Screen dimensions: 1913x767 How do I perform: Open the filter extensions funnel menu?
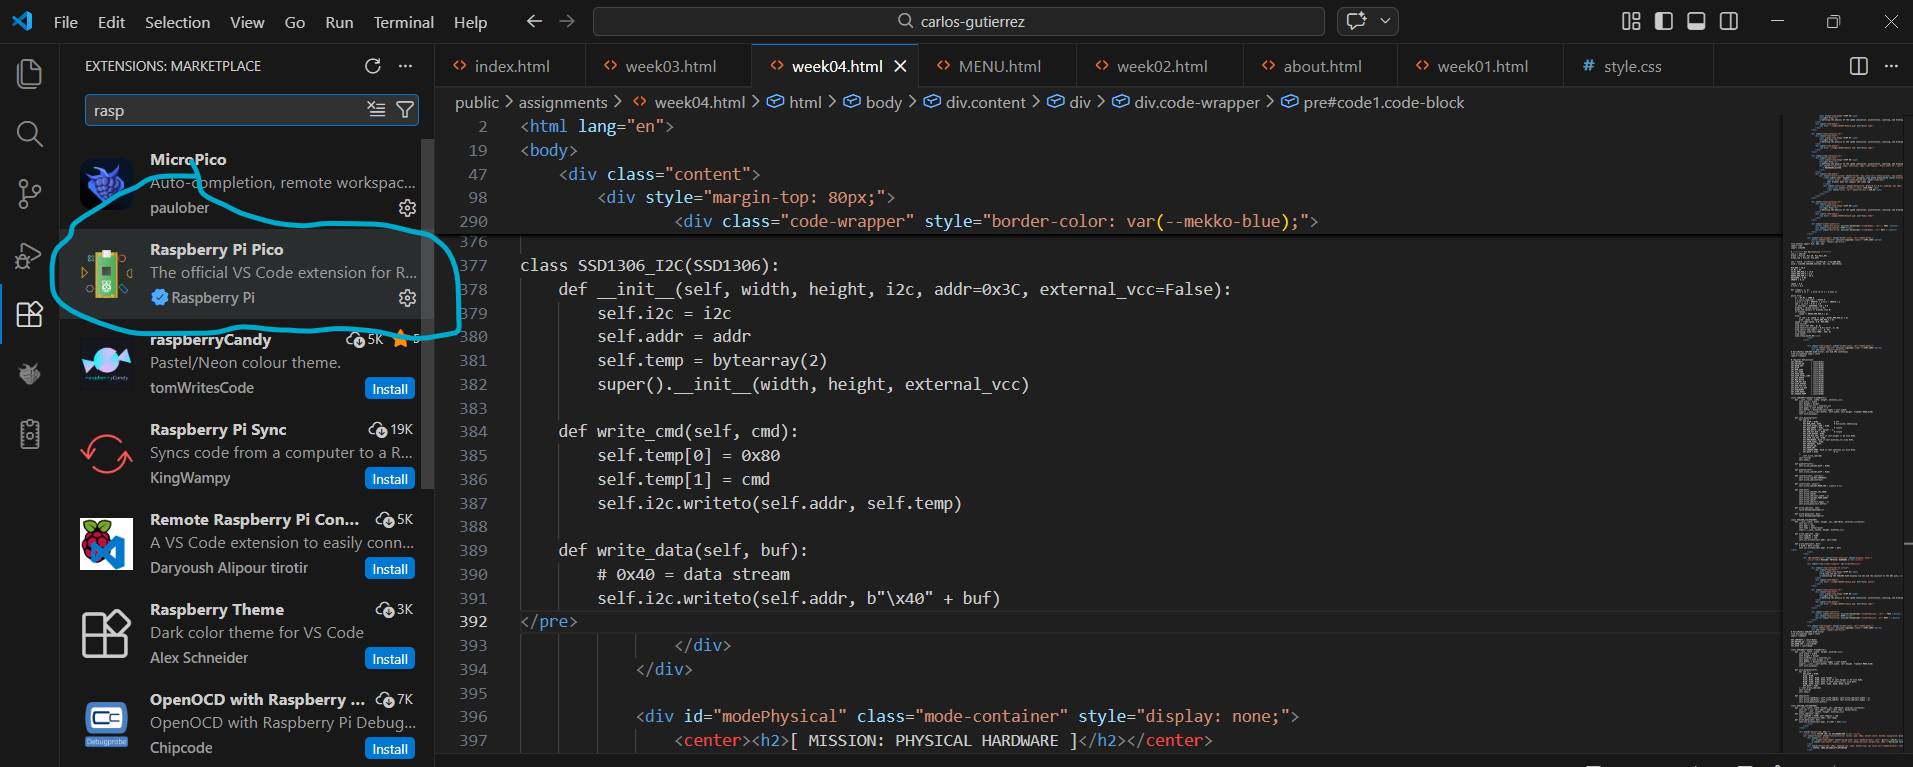tap(405, 110)
